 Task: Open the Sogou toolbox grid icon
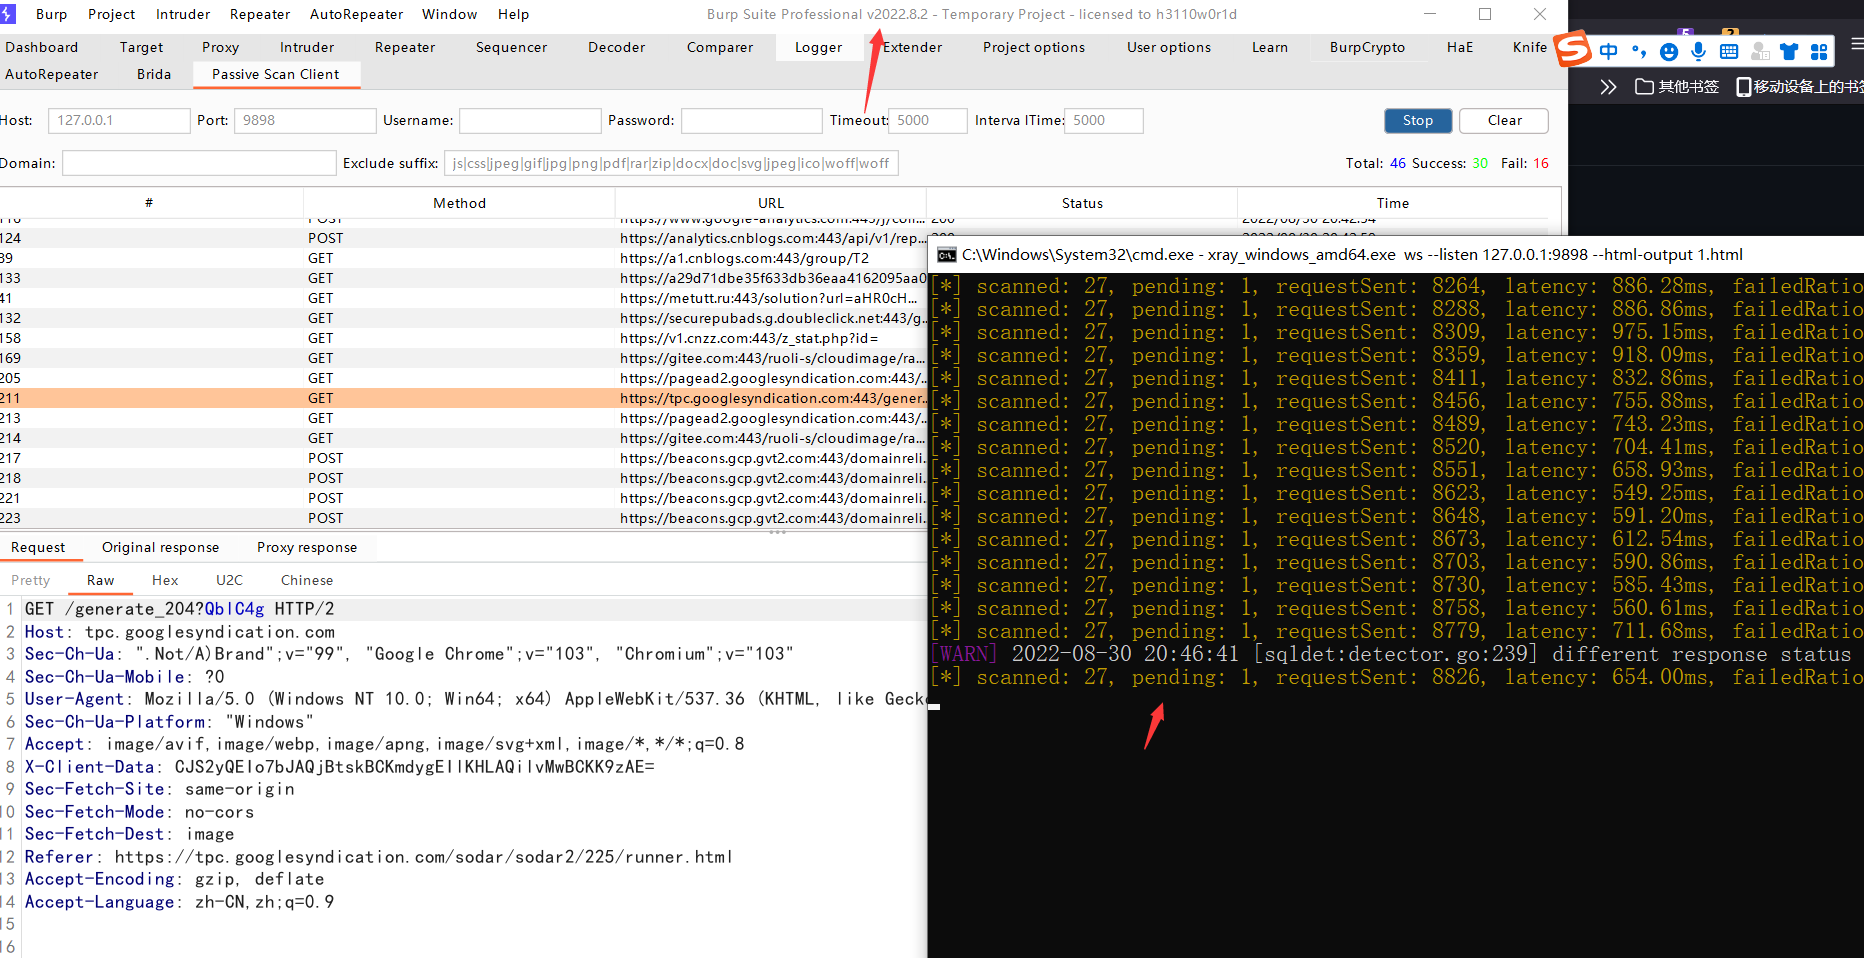click(1819, 52)
